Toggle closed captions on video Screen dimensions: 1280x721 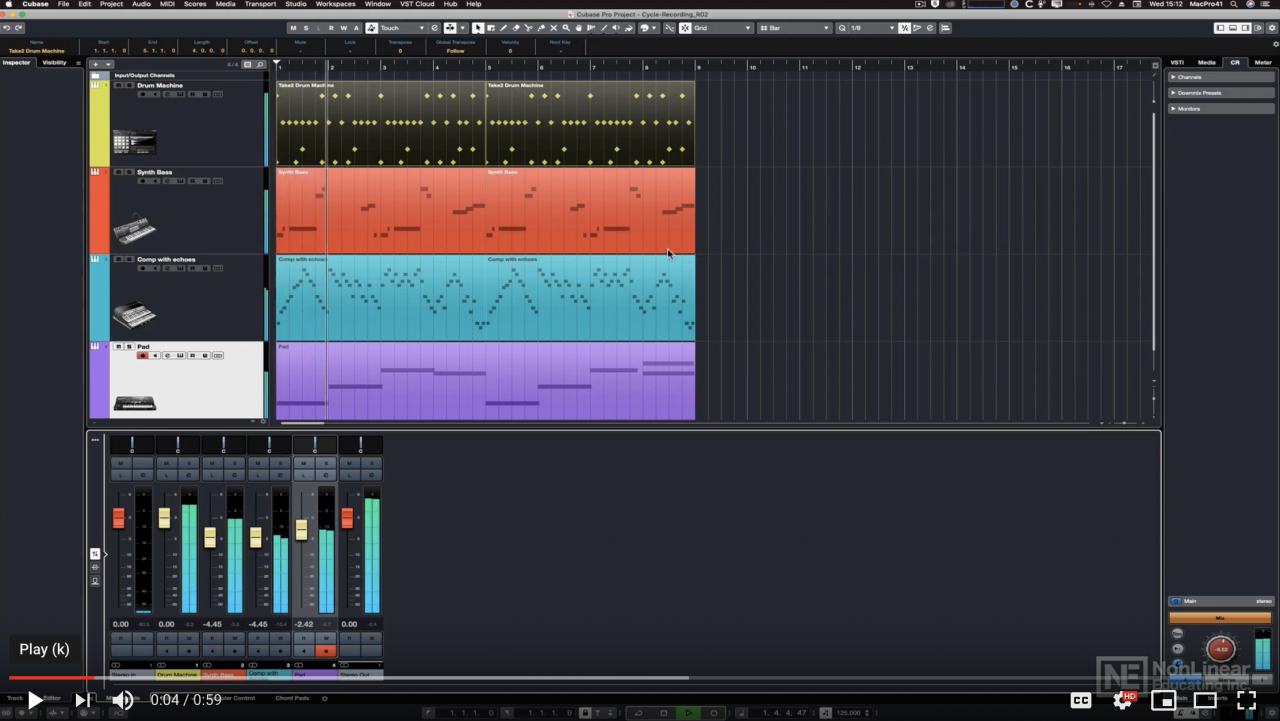[x=1081, y=700]
